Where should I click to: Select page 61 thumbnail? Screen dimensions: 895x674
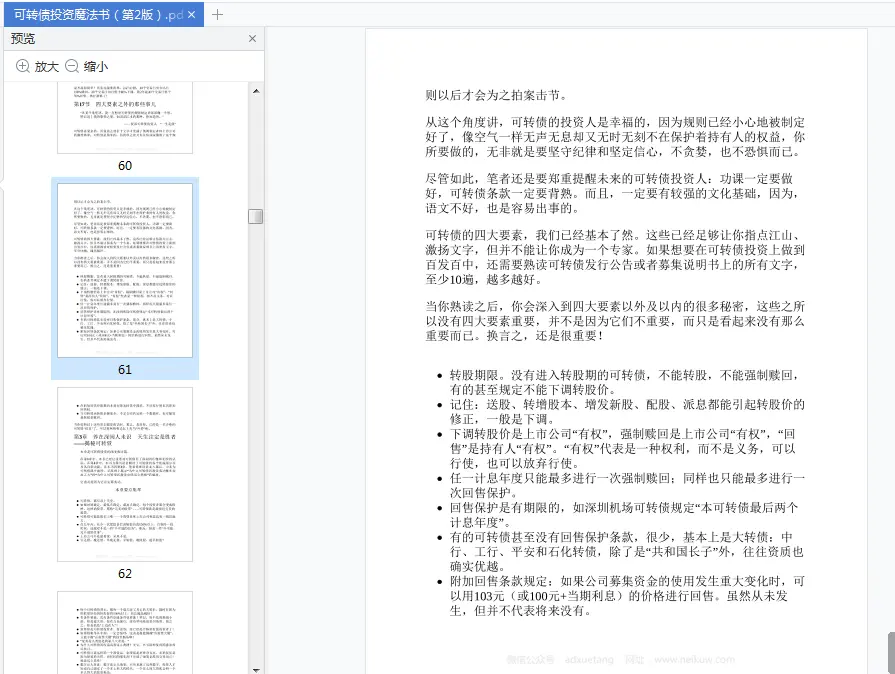125,270
